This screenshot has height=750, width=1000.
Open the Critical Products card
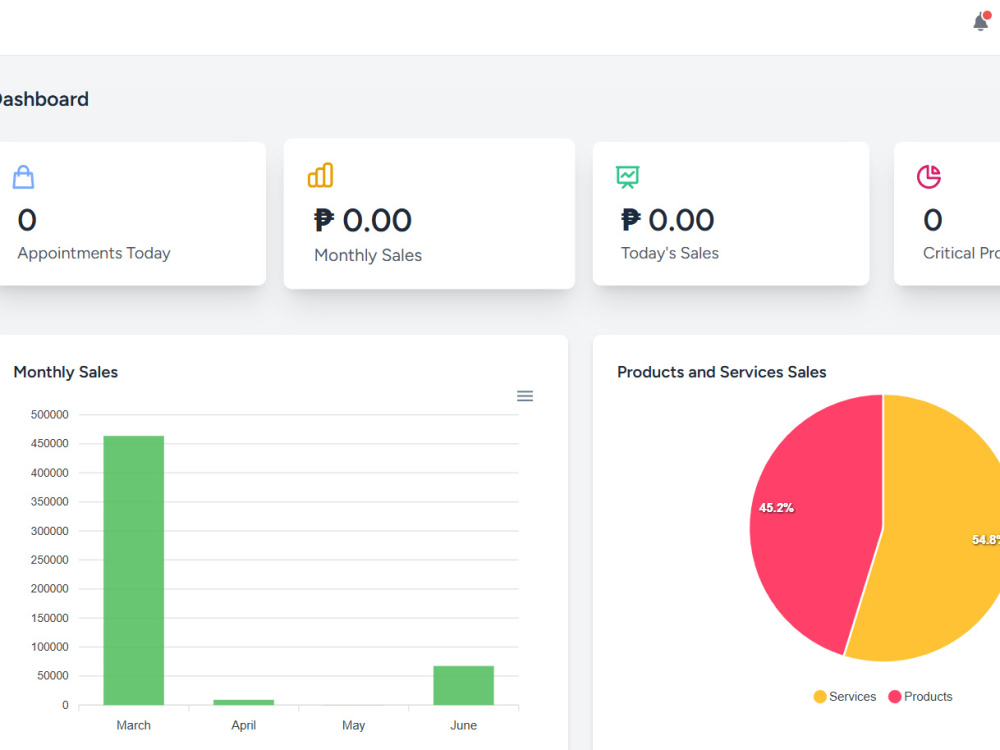pos(947,214)
